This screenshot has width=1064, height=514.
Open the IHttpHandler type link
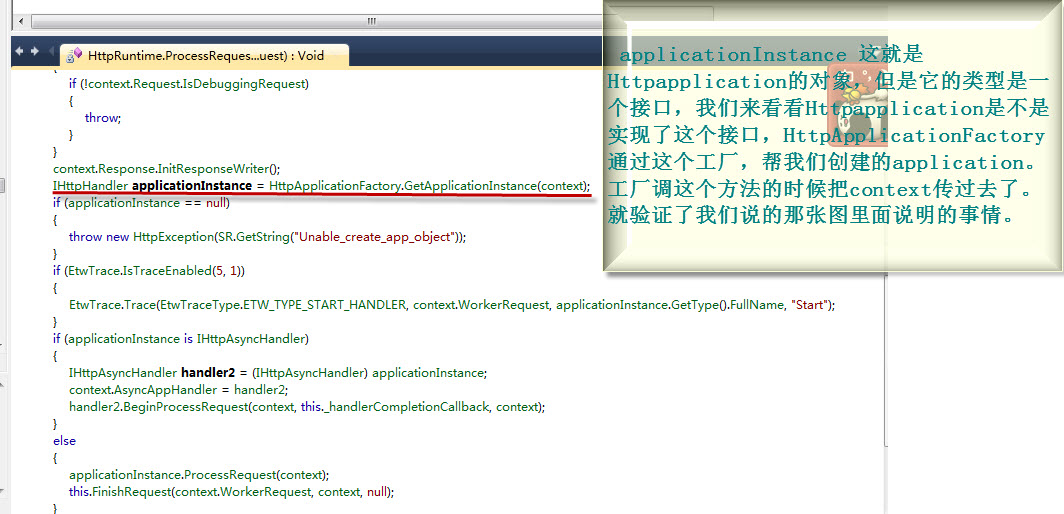pyautogui.click(x=90, y=185)
